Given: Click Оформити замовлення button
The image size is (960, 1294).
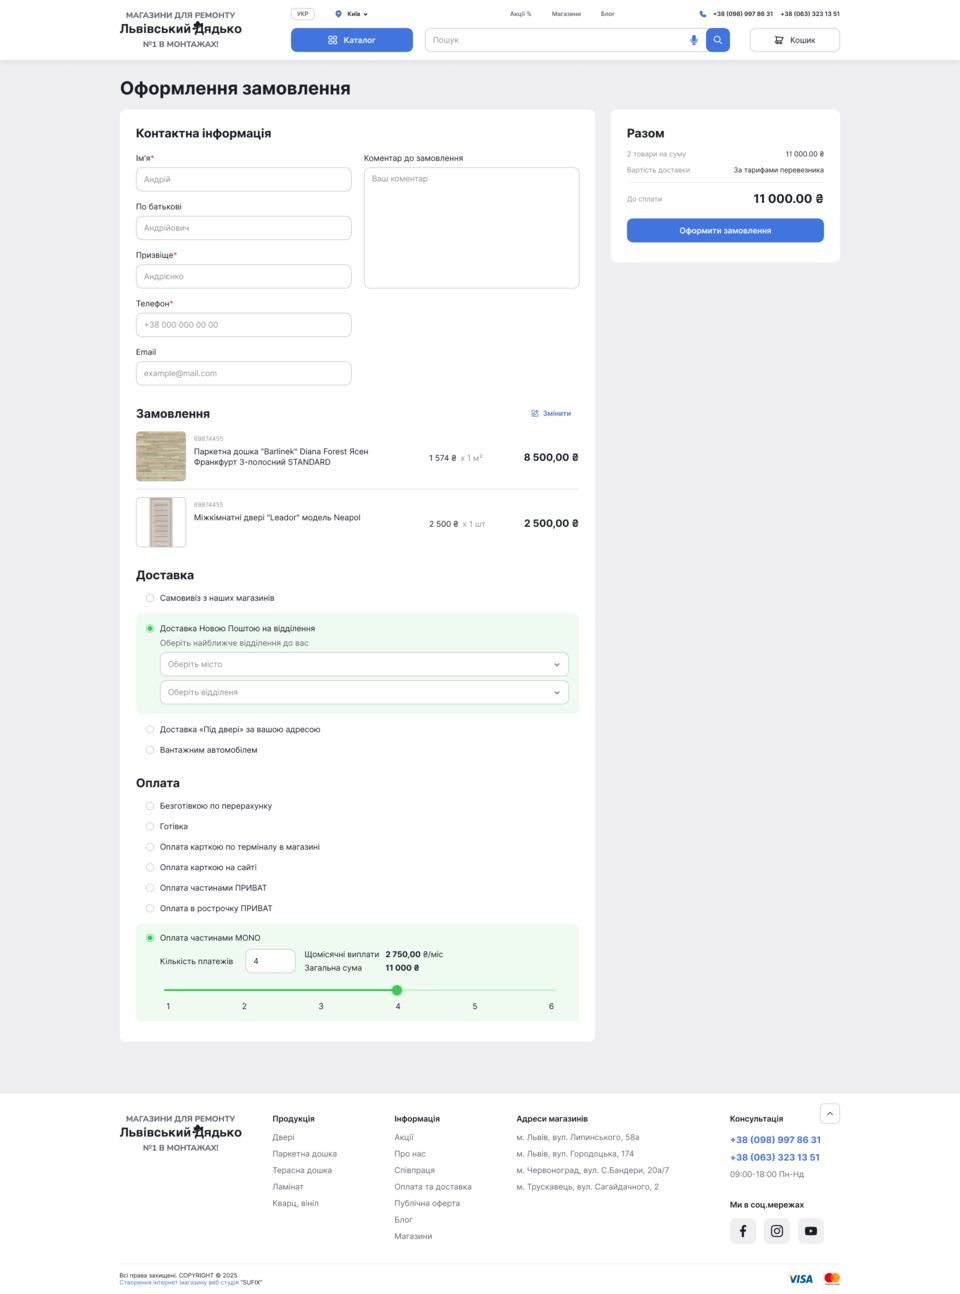Looking at the screenshot, I should 725,231.
